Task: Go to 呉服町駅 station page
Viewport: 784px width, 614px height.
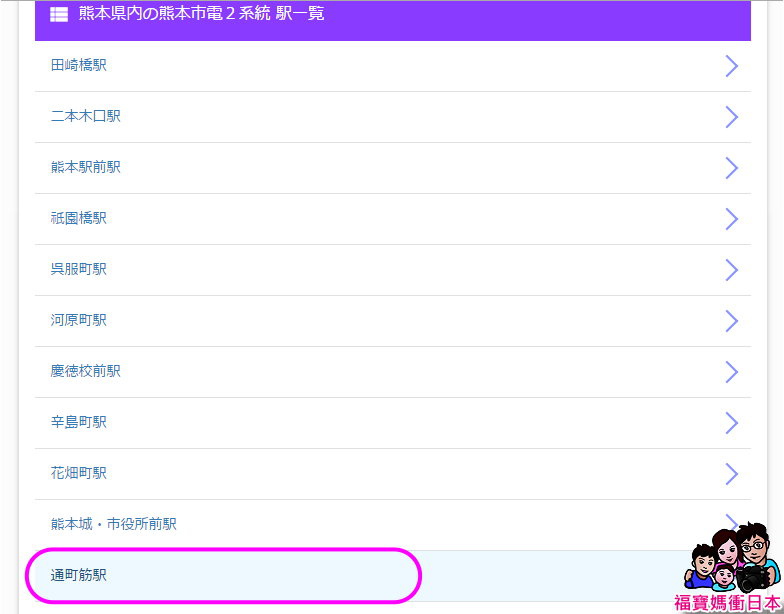Action: tap(392, 270)
